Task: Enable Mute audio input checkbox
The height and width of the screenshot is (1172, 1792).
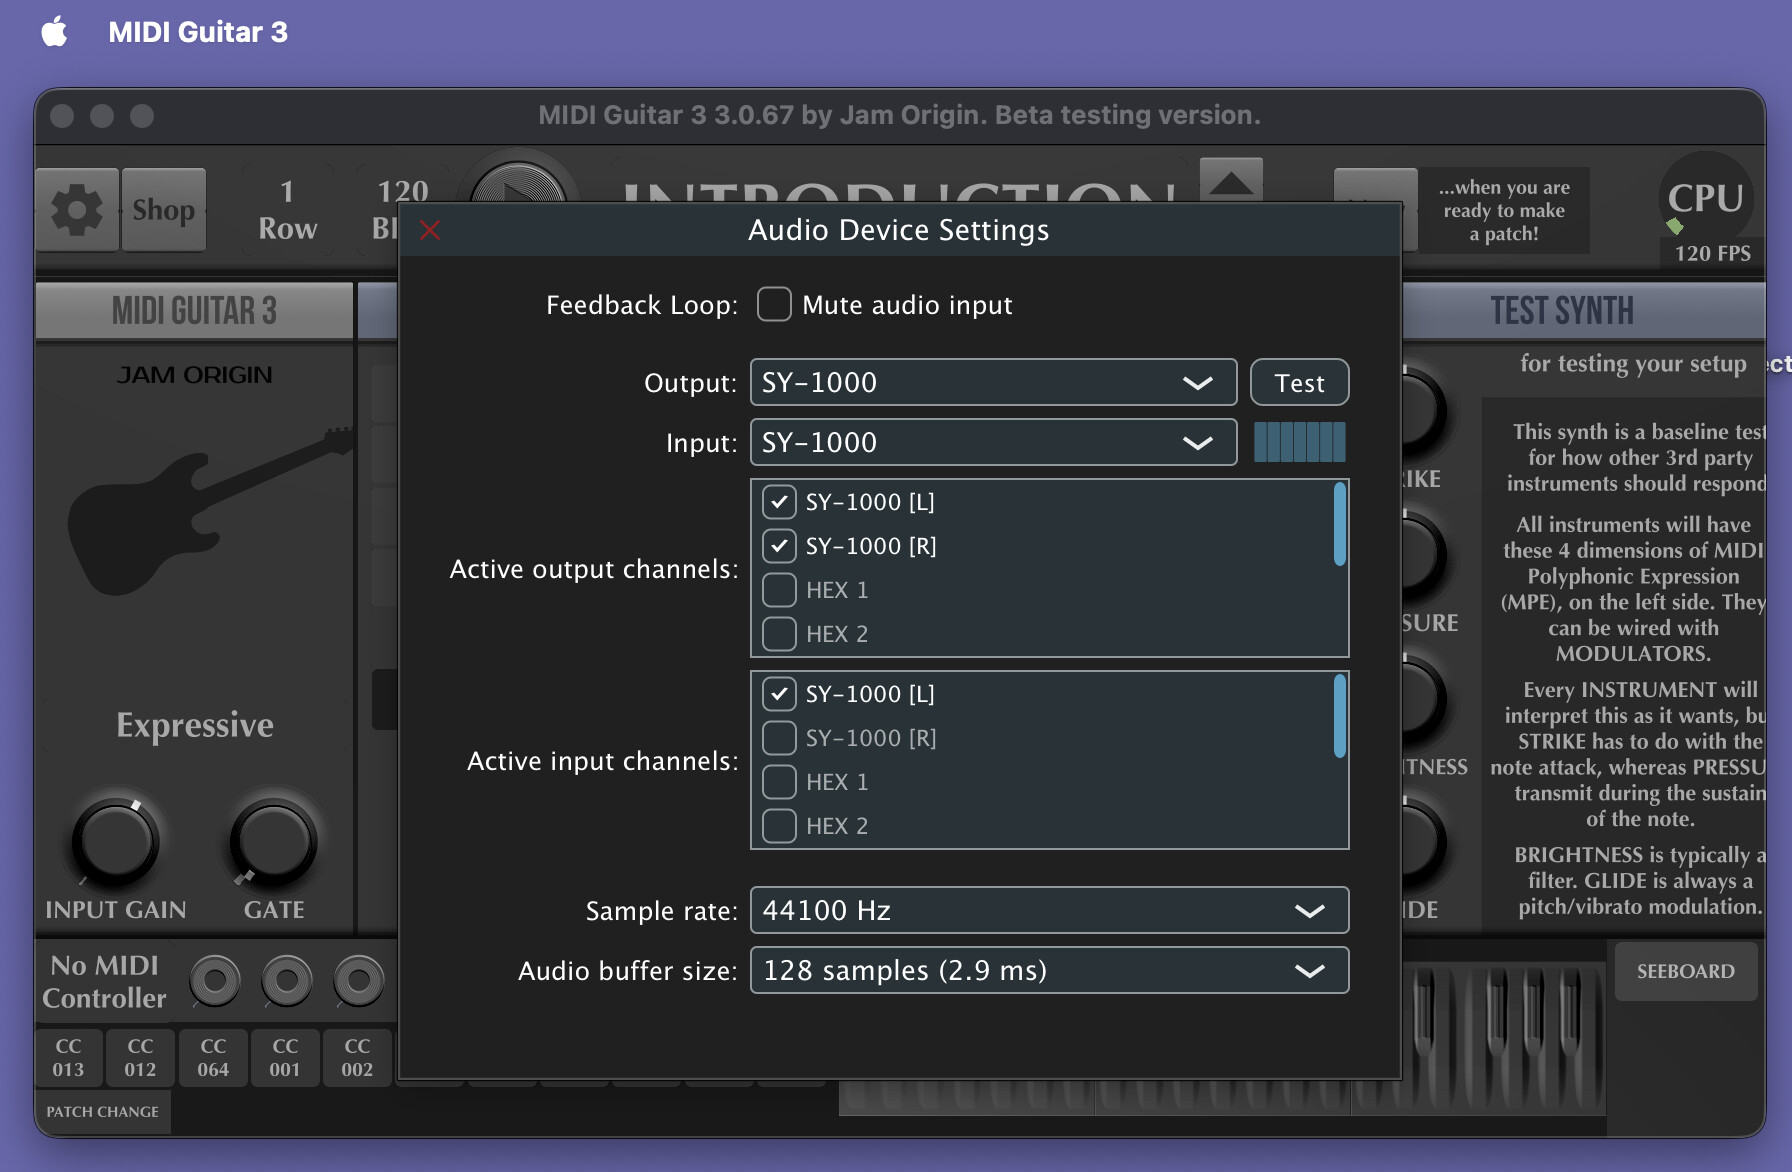Action: coord(774,305)
